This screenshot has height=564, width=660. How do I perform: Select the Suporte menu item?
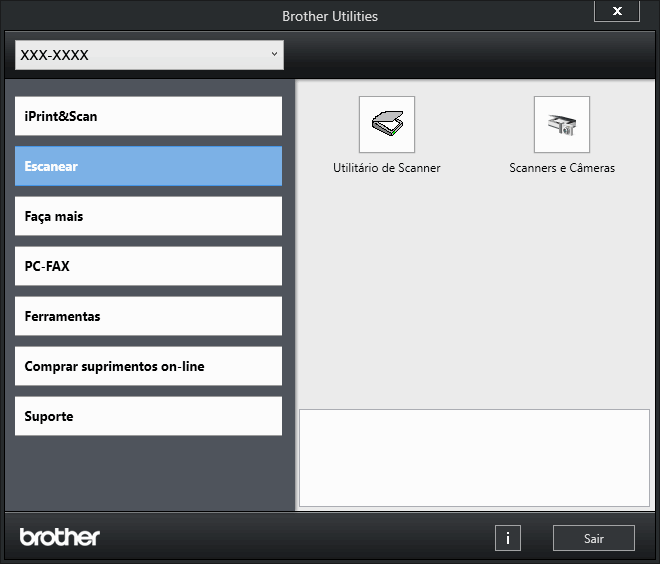click(148, 416)
